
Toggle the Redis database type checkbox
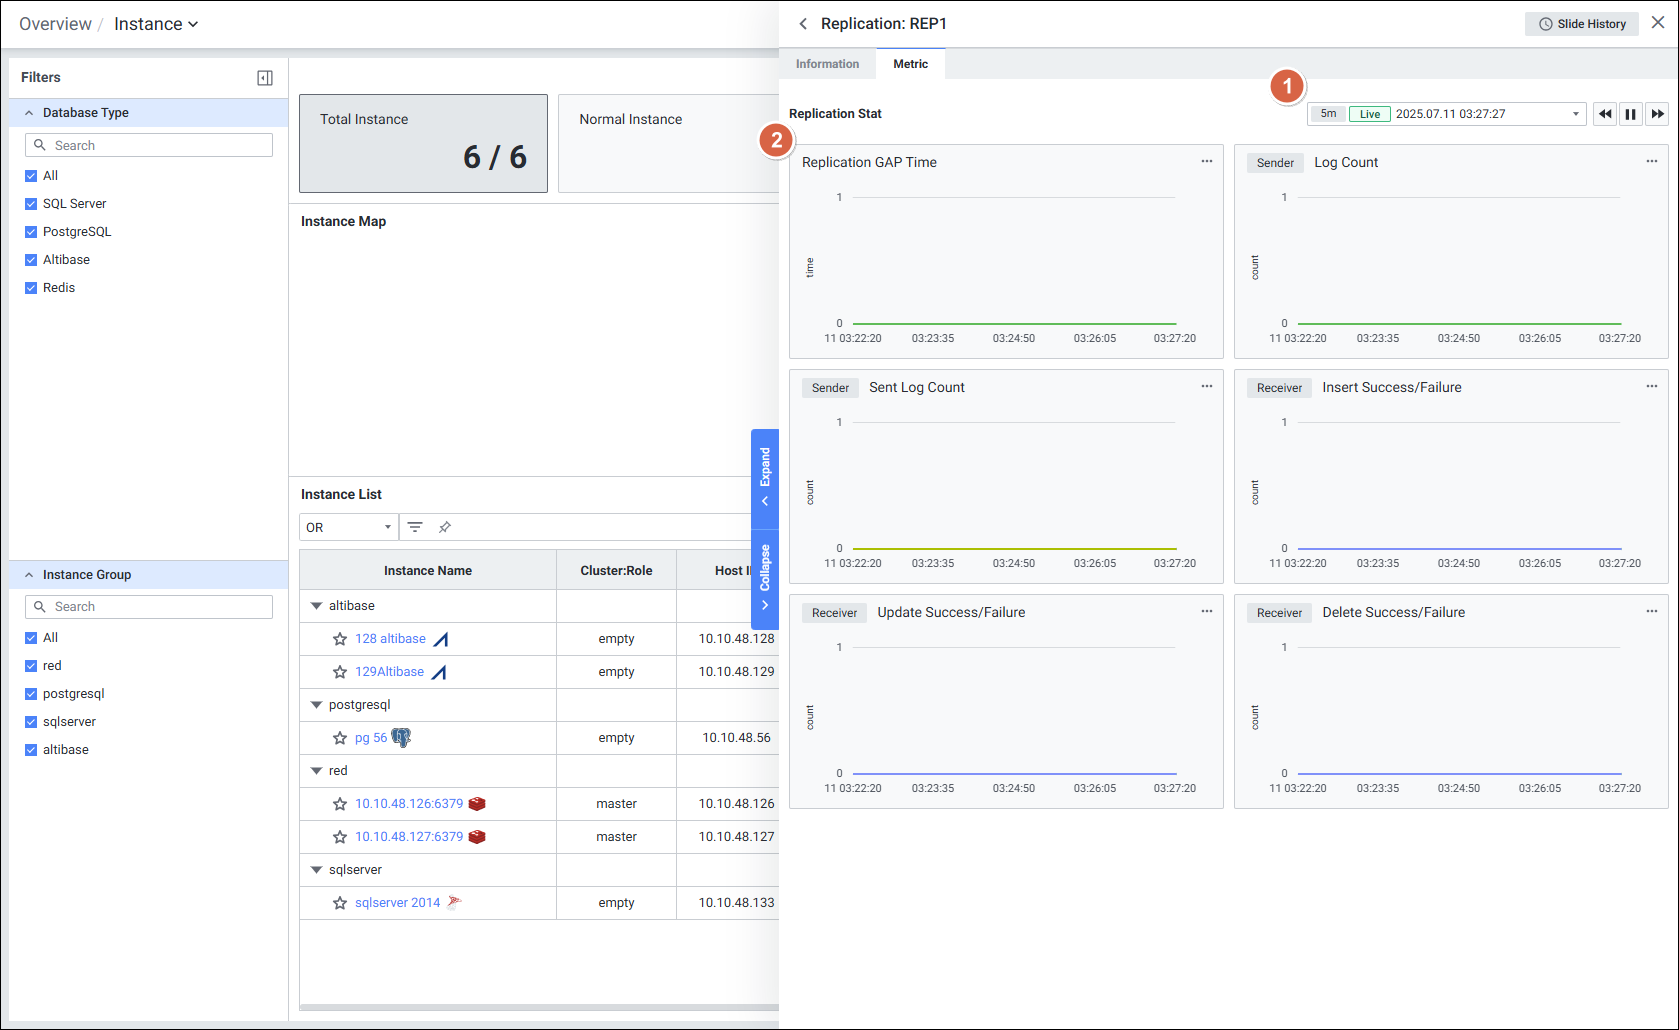[31, 288]
